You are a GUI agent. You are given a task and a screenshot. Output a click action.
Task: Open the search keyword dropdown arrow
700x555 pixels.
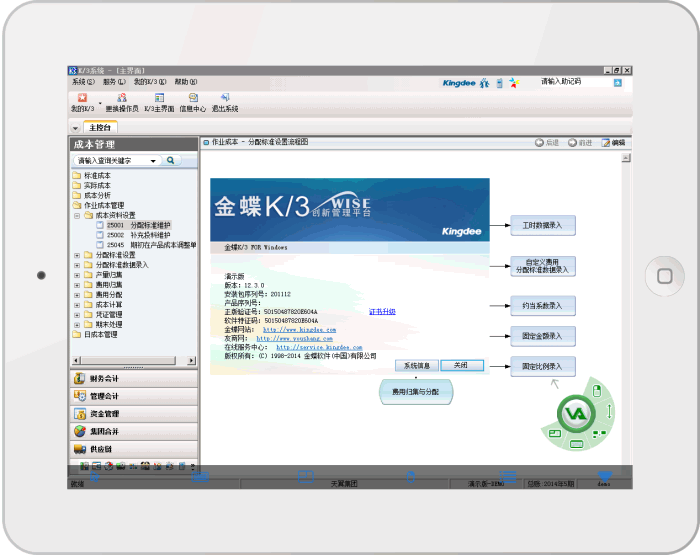(153, 160)
